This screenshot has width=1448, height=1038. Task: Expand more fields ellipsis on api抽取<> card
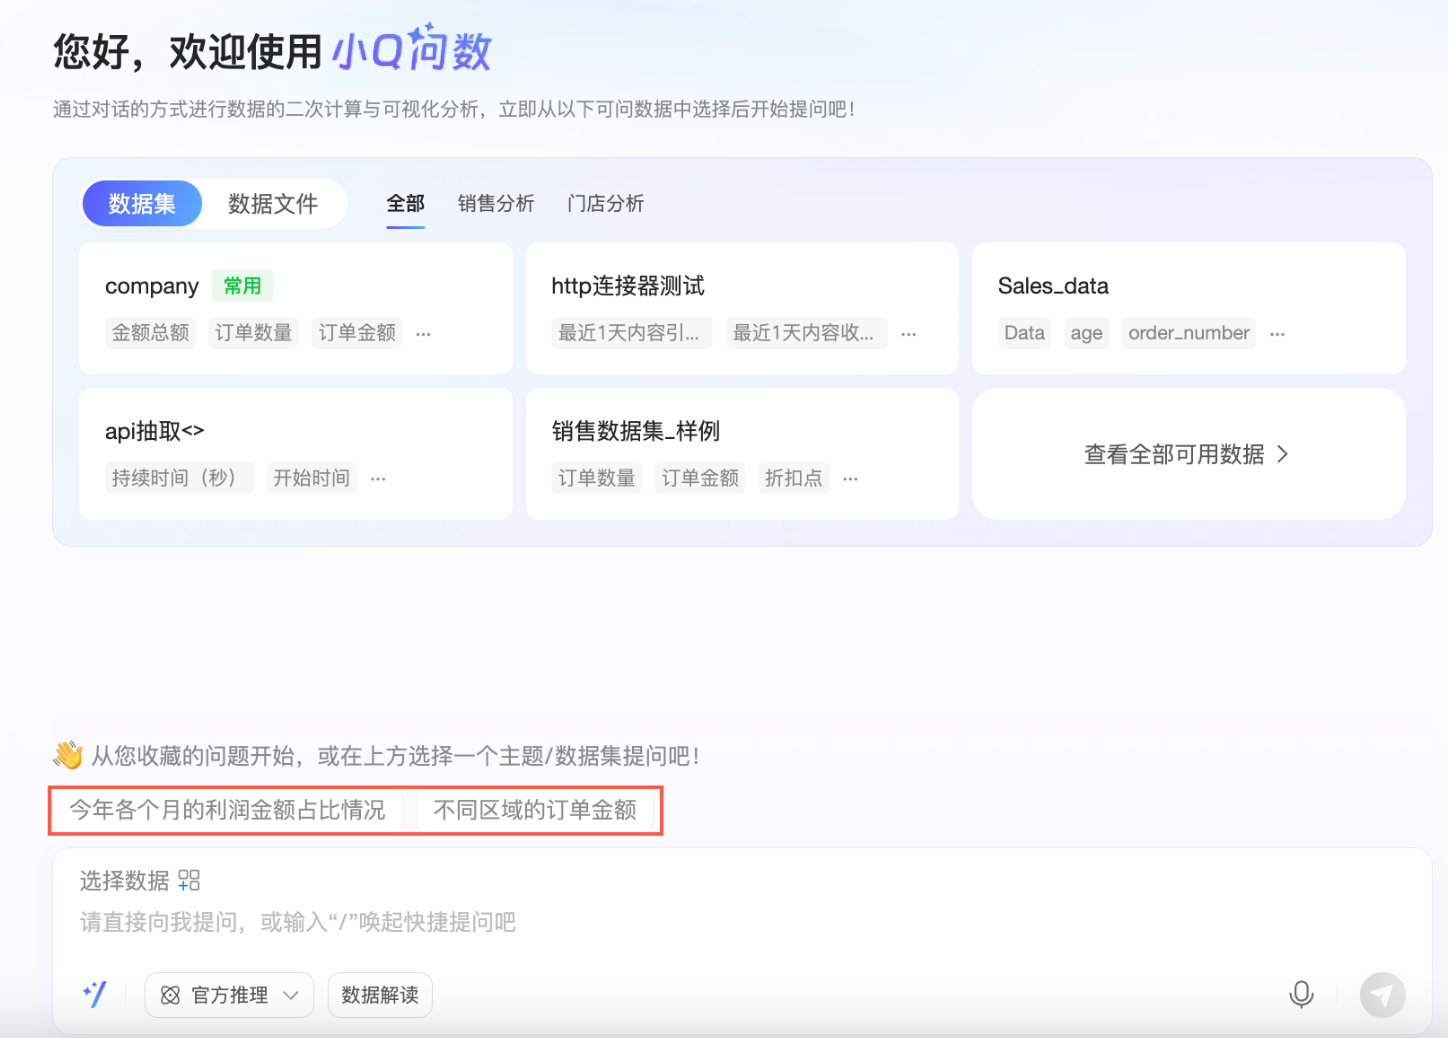point(378,479)
